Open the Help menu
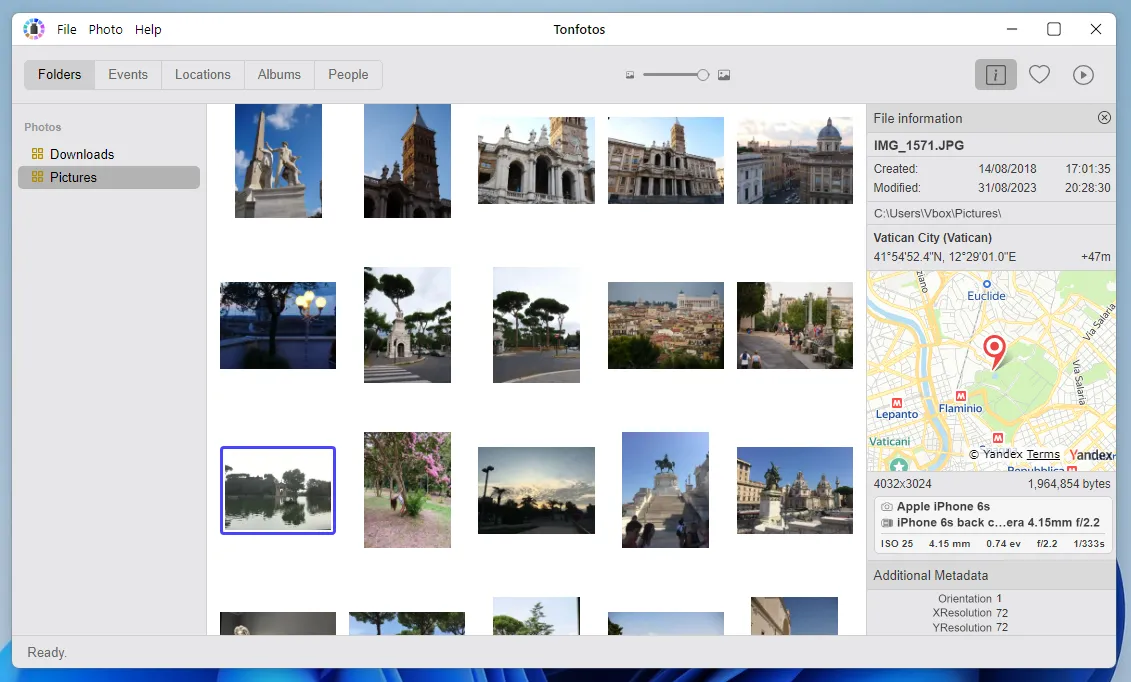 (x=148, y=29)
